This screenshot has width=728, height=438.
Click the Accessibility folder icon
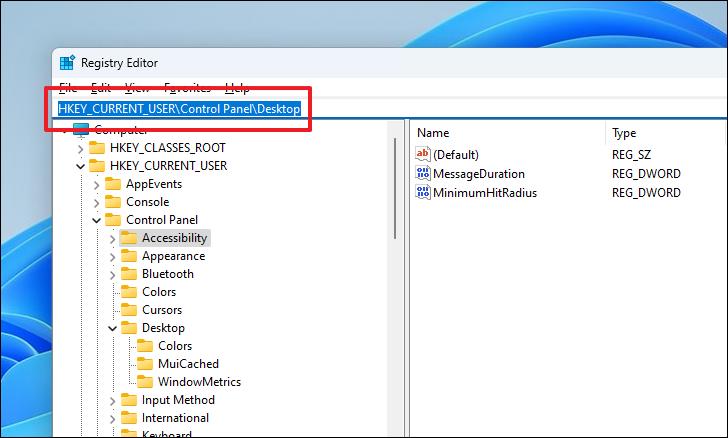tap(129, 238)
